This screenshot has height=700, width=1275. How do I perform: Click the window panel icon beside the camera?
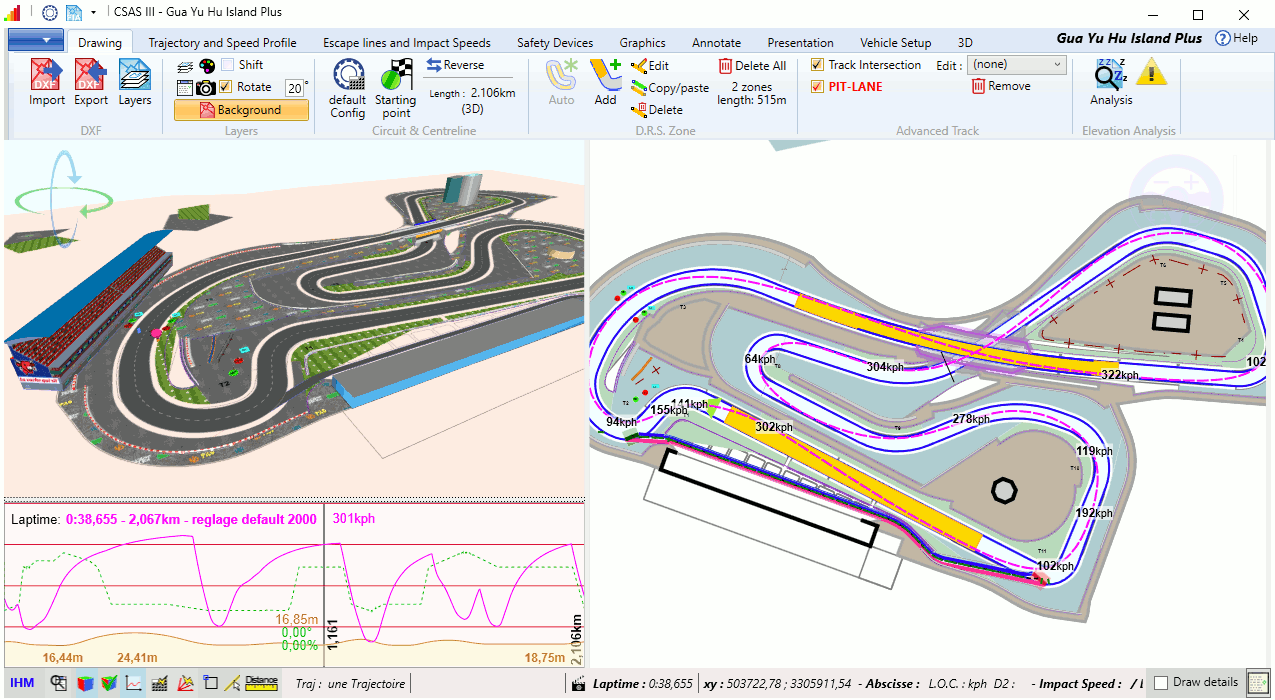click(x=184, y=88)
